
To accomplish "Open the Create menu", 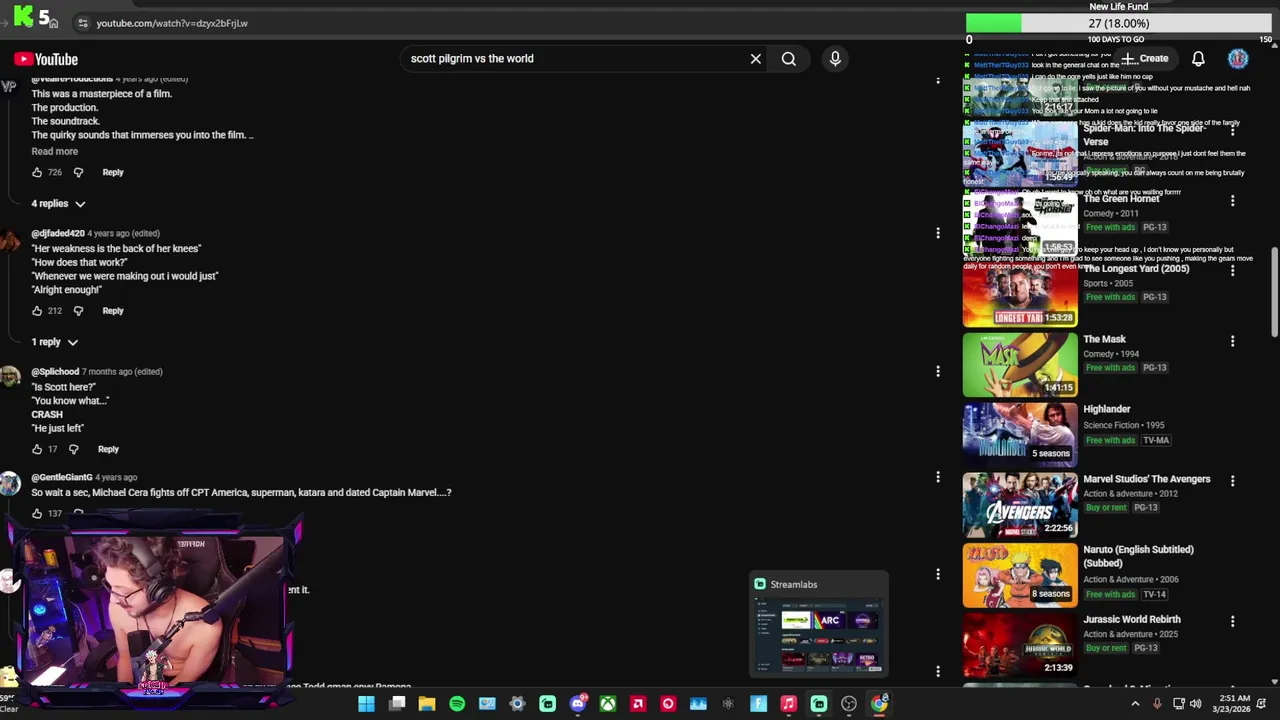I will 1144,59.
